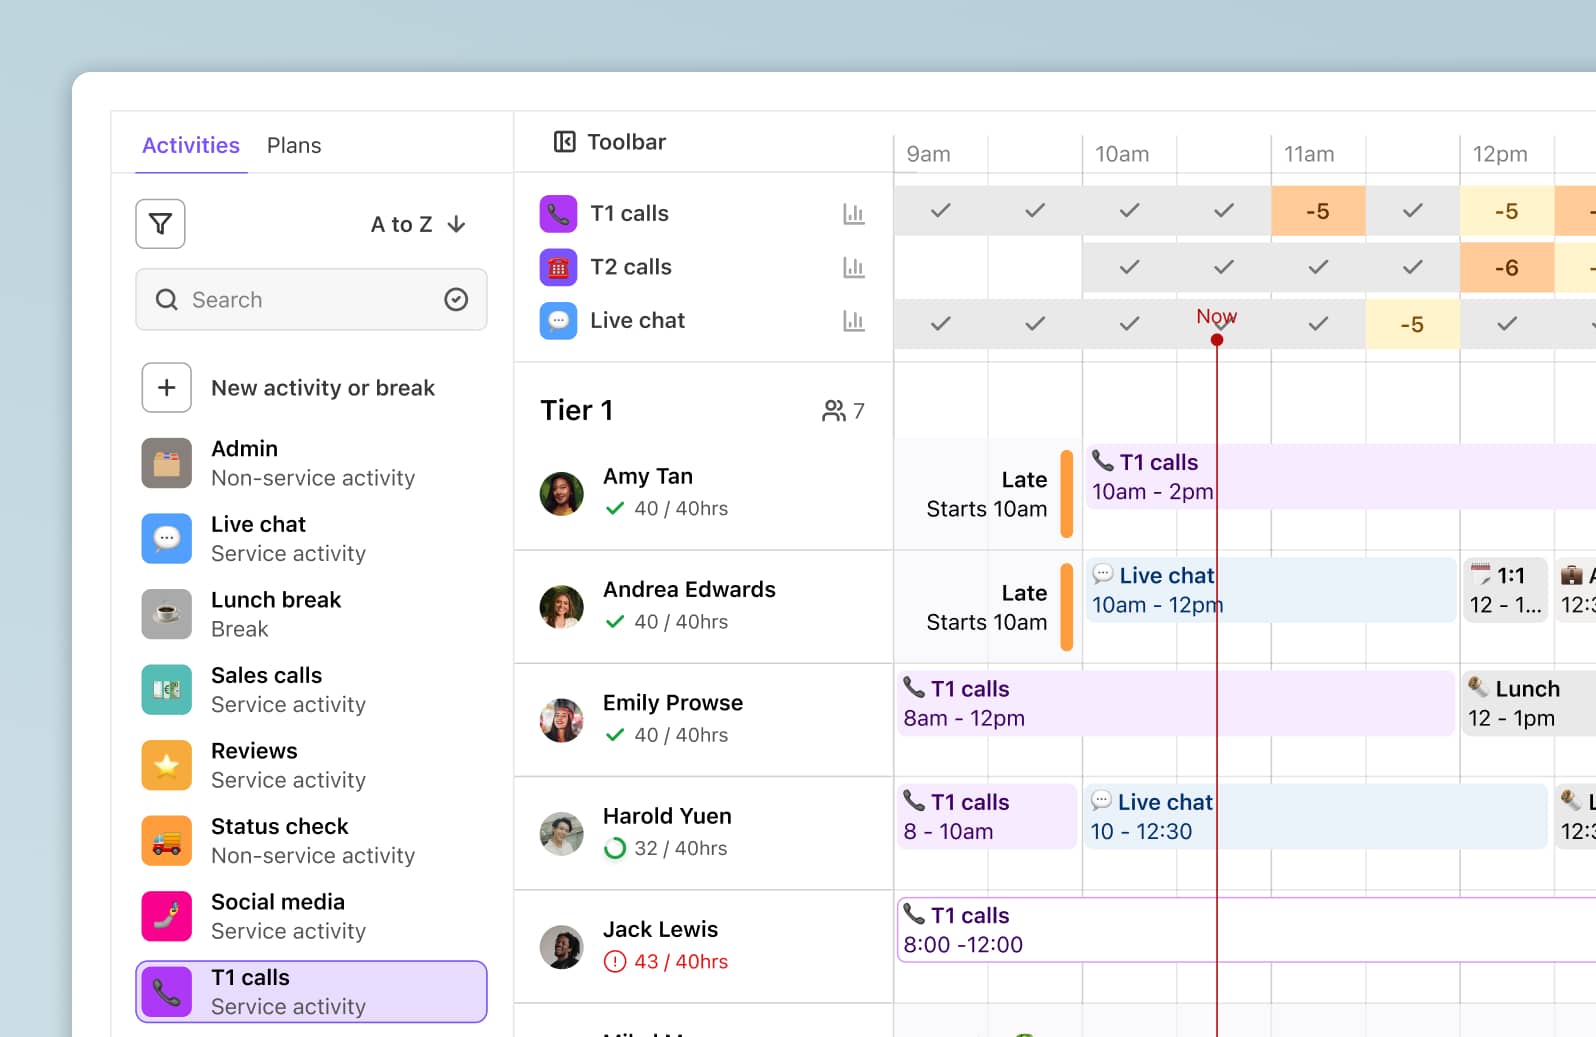This screenshot has width=1596, height=1037.
Task: Click the Tier 1 people count icon
Action: [x=833, y=411]
